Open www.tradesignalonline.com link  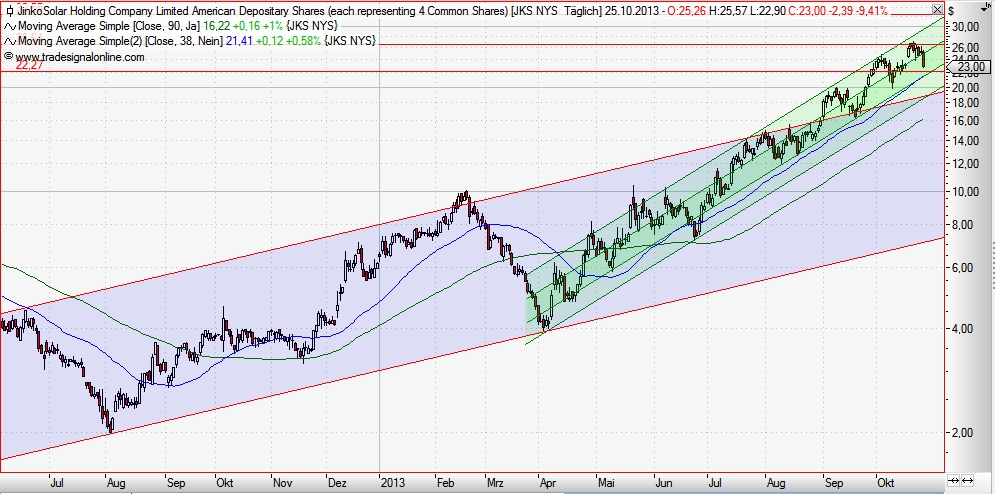coord(79,57)
